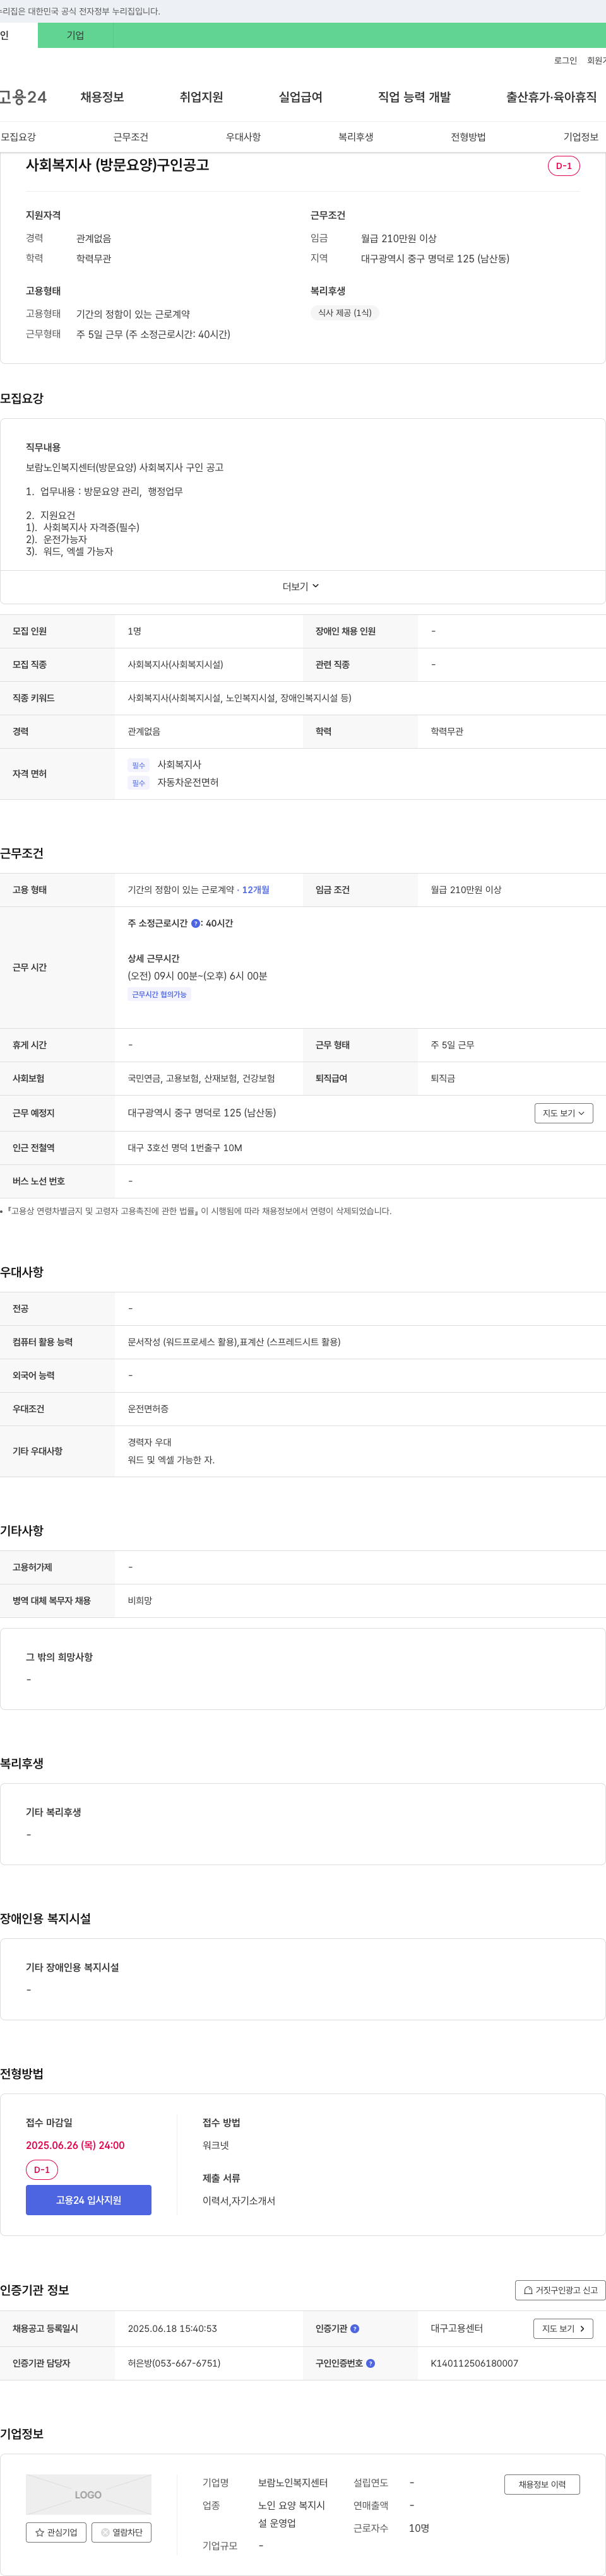Open the 출산휴가·육아휴직 menu
Viewport: 606px width, 2576px height.
[x=551, y=97]
